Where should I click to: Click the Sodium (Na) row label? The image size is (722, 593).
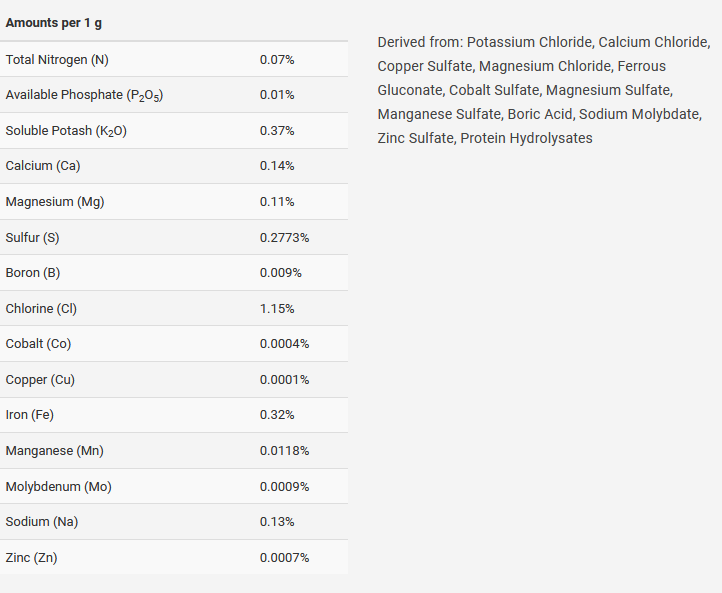tap(42, 522)
